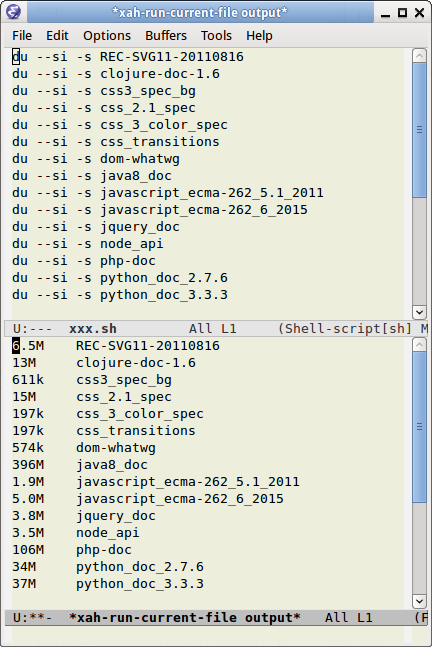
Task: Click the scrollbar thumb in the xxx.sh pane
Action: tap(419, 130)
